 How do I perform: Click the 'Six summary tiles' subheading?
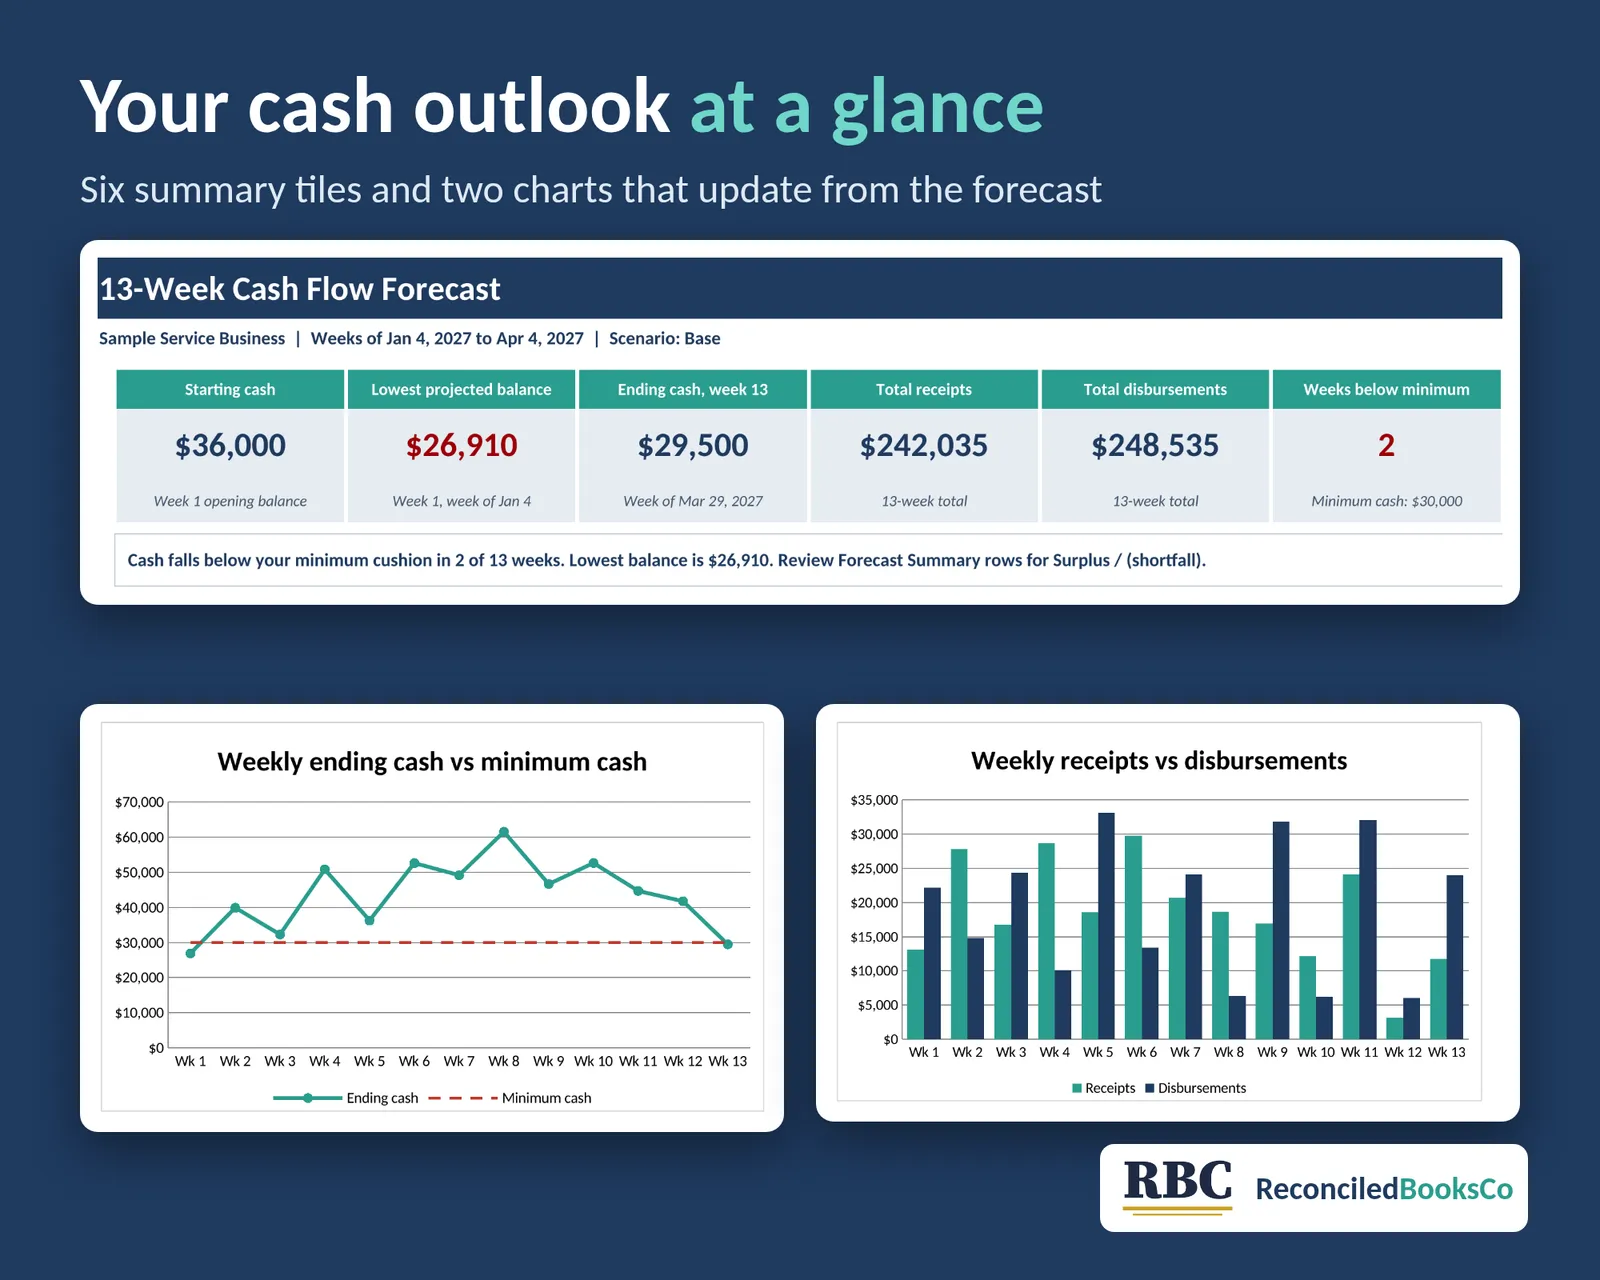pyautogui.click(x=590, y=190)
